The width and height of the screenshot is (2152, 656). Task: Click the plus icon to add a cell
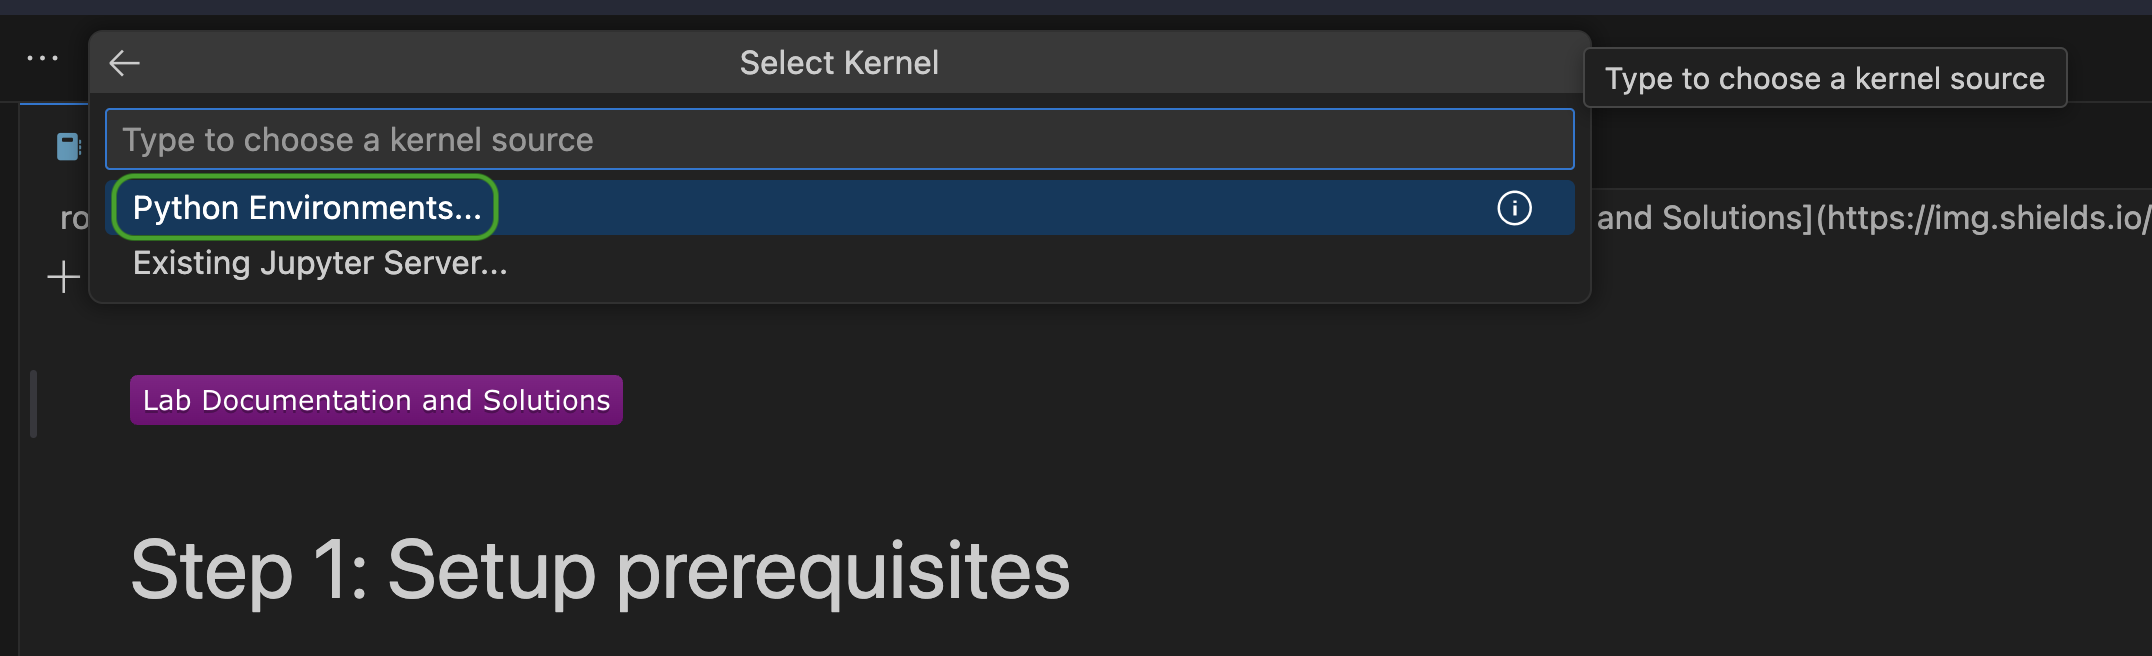pos(64,277)
